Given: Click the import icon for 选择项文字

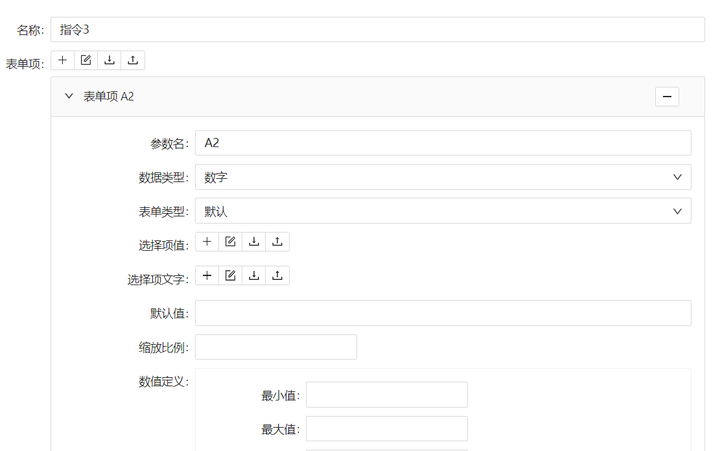Looking at the screenshot, I should pos(254,276).
